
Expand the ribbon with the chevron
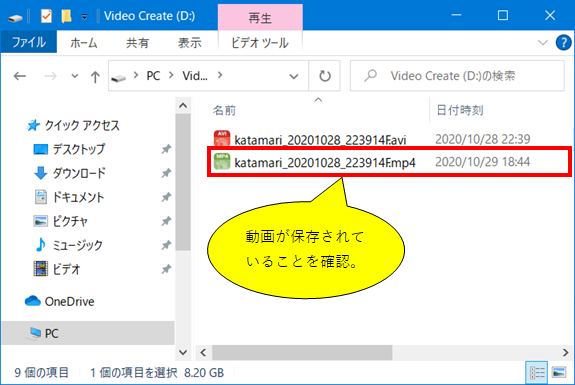coord(543,43)
